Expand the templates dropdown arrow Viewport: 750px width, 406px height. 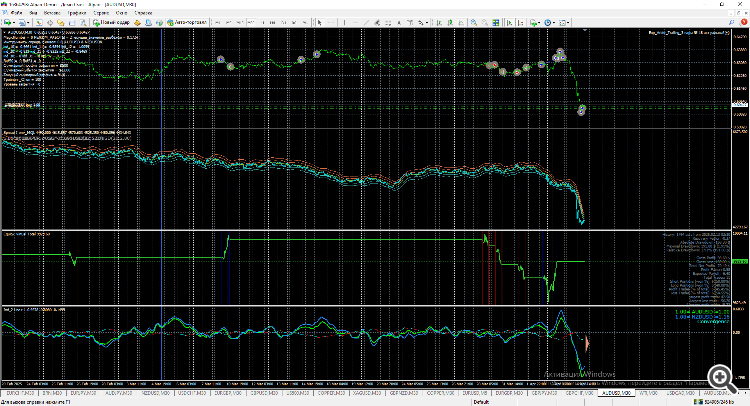(568, 22)
